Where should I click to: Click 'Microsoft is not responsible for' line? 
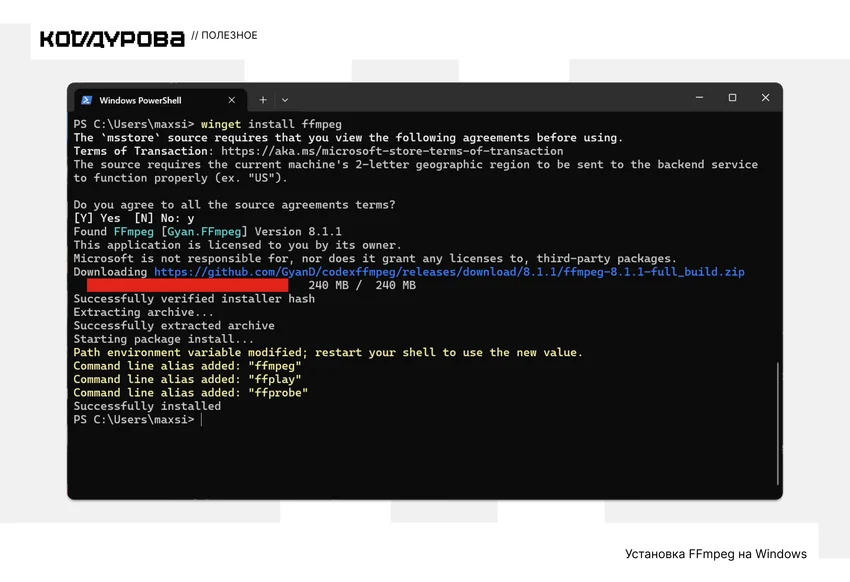[x=375, y=258]
